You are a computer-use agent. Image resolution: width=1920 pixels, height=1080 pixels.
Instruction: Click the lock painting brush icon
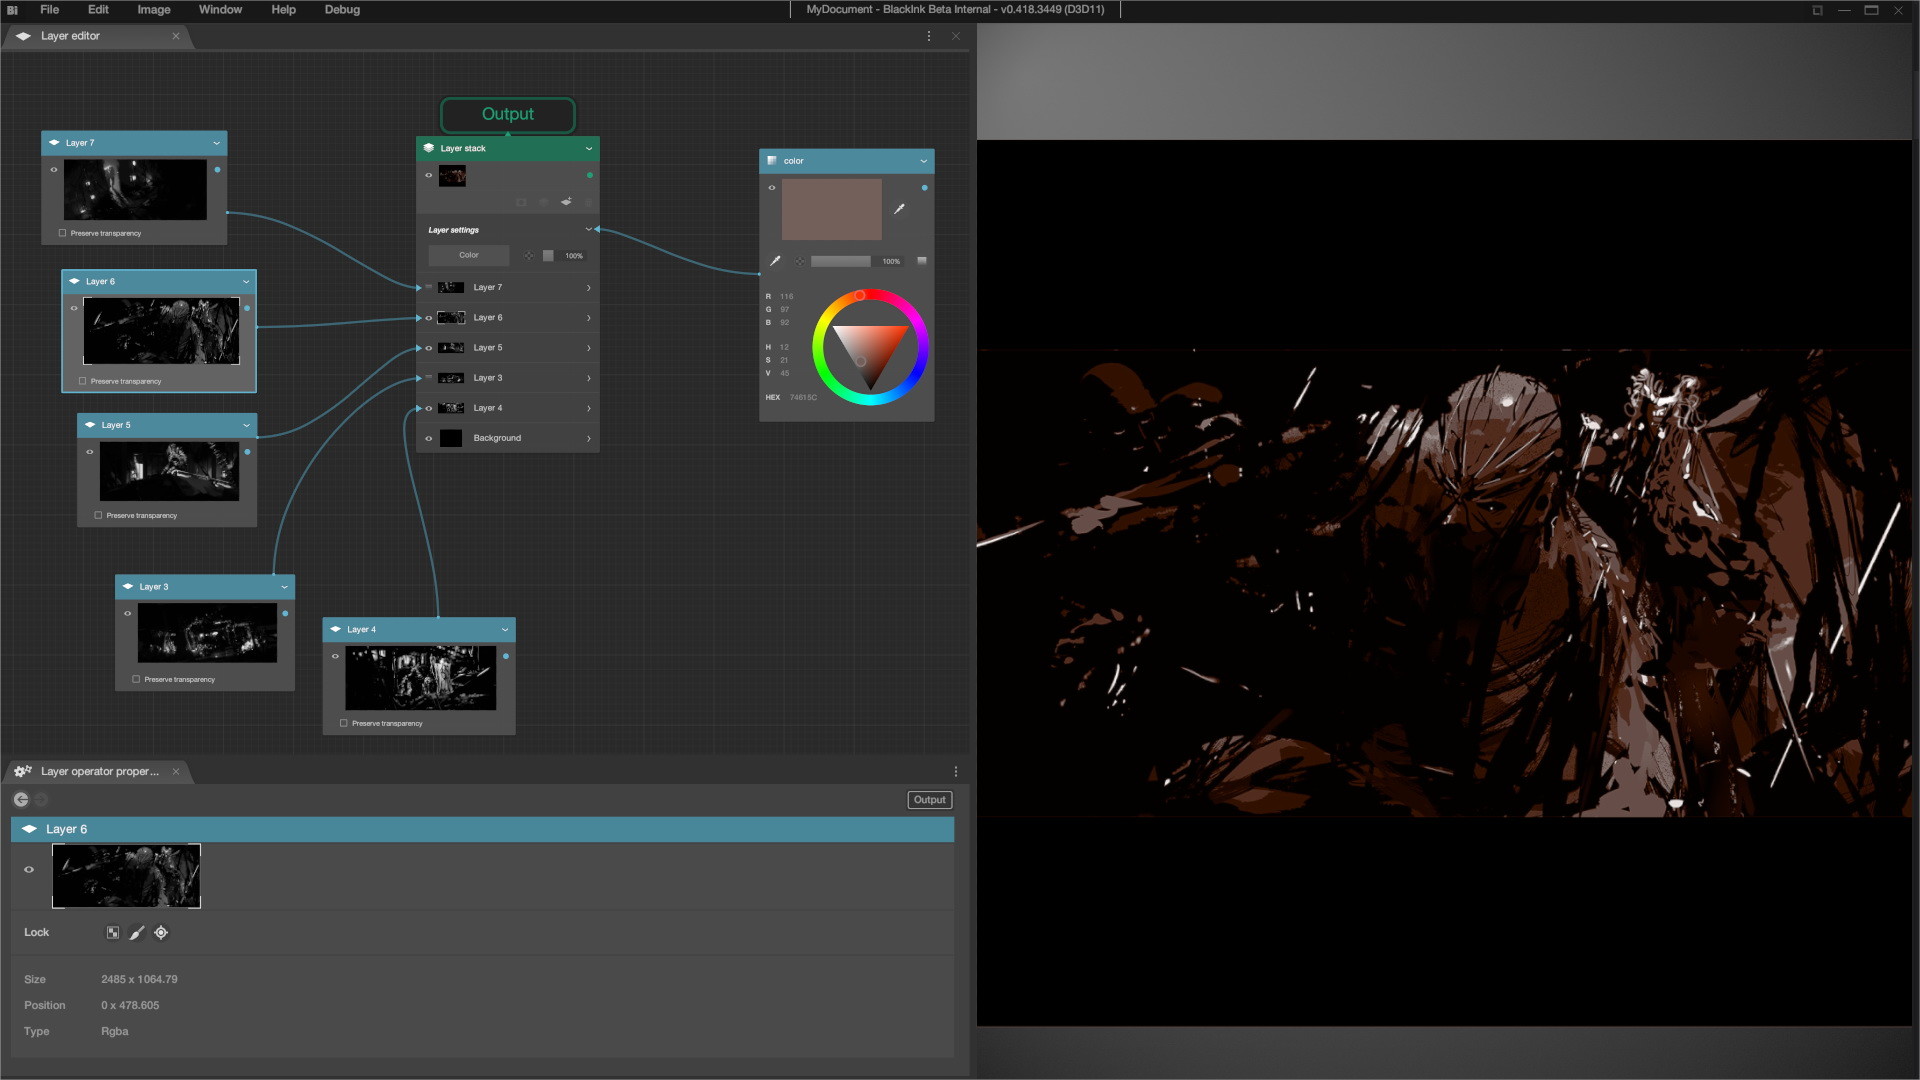[x=137, y=933]
